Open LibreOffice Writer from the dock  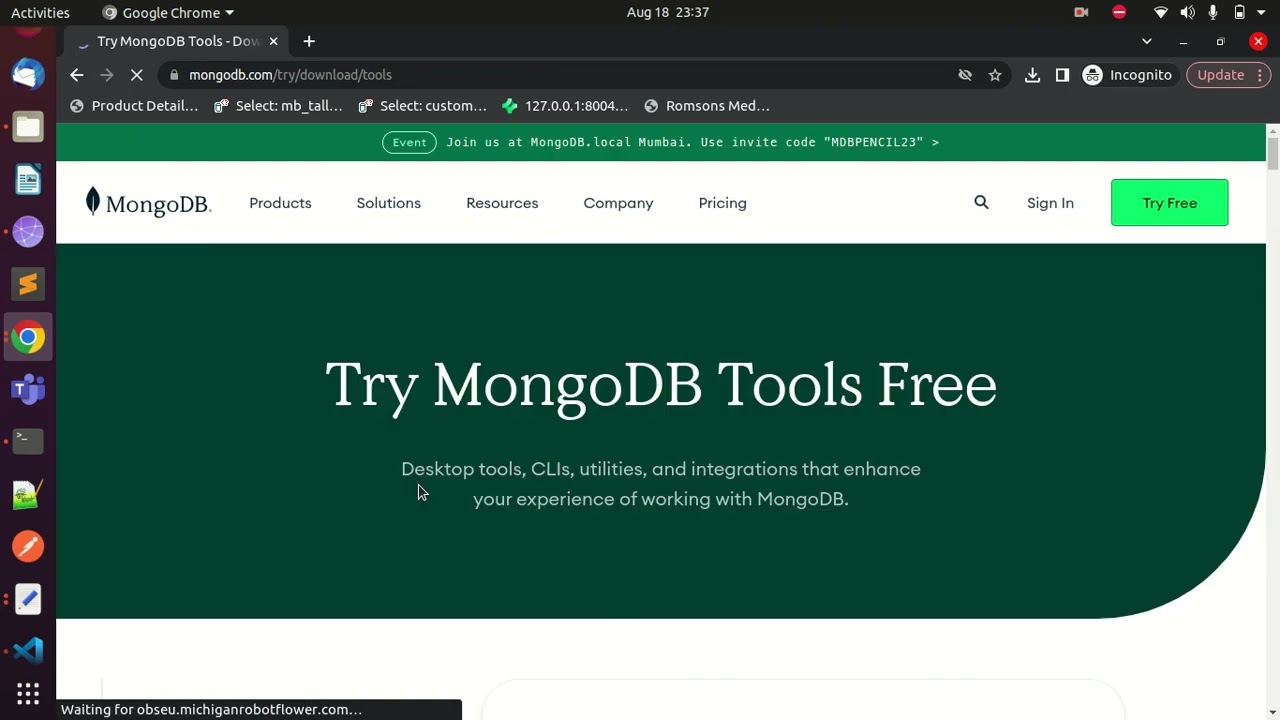click(28, 180)
